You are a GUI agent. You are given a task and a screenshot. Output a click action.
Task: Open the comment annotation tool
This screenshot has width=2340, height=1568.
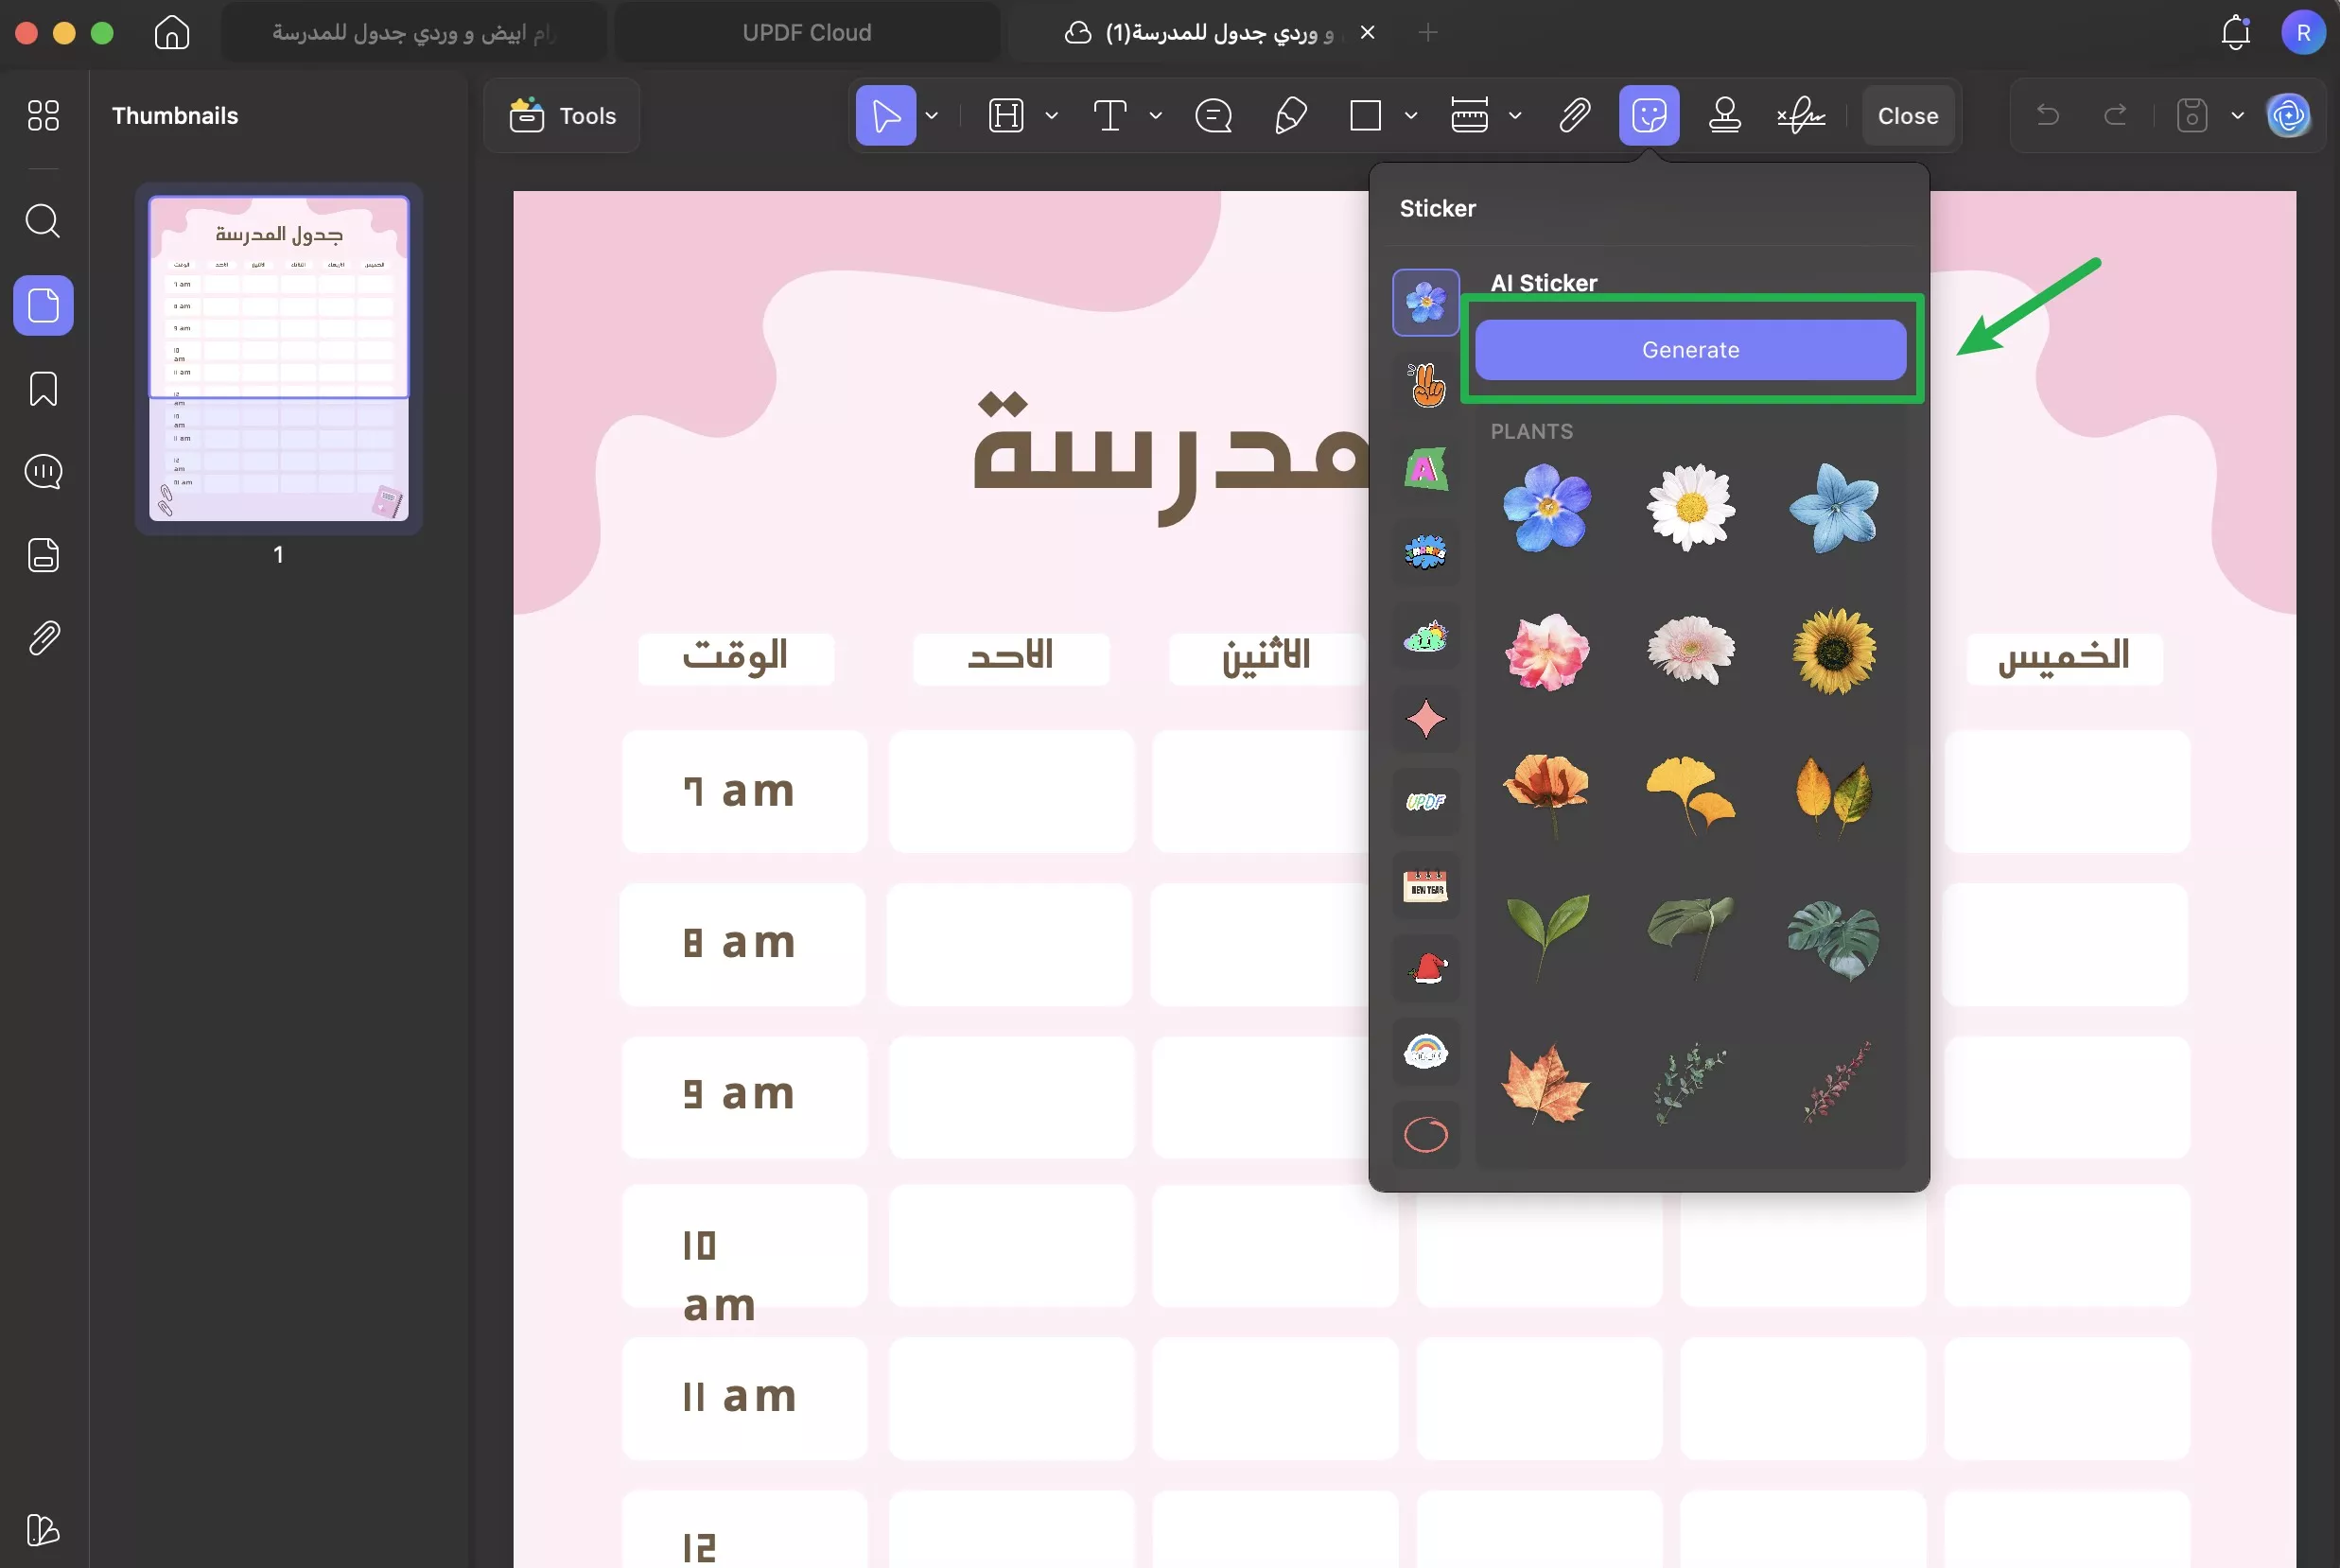point(1213,115)
